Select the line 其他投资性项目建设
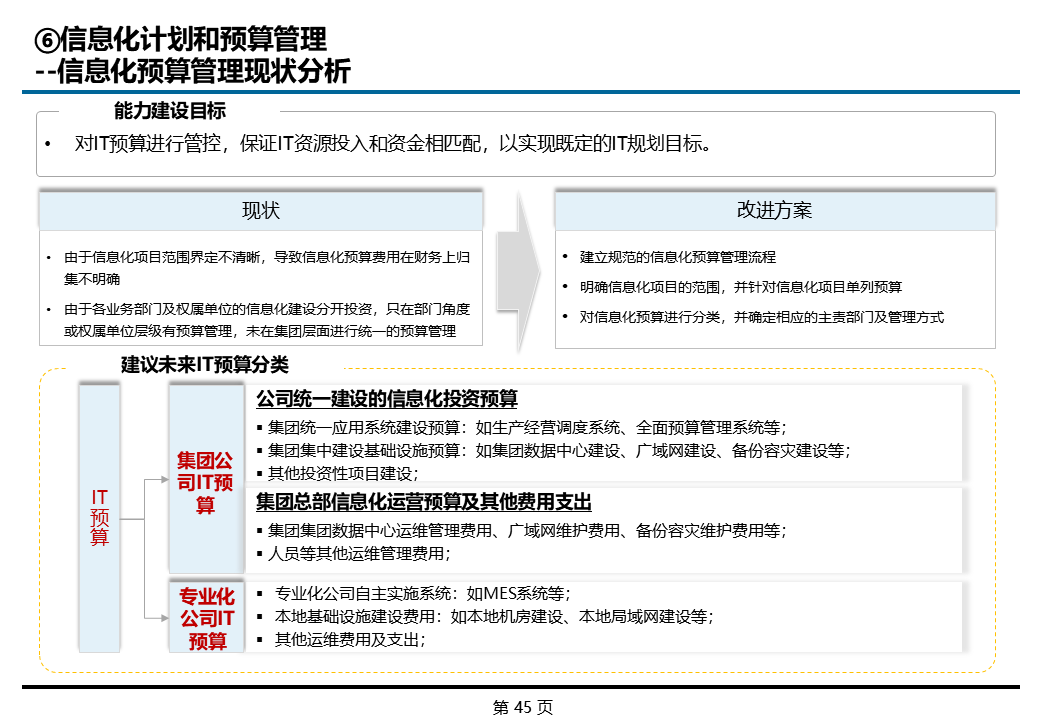The width and height of the screenshot is (1040, 720). pos(343,473)
